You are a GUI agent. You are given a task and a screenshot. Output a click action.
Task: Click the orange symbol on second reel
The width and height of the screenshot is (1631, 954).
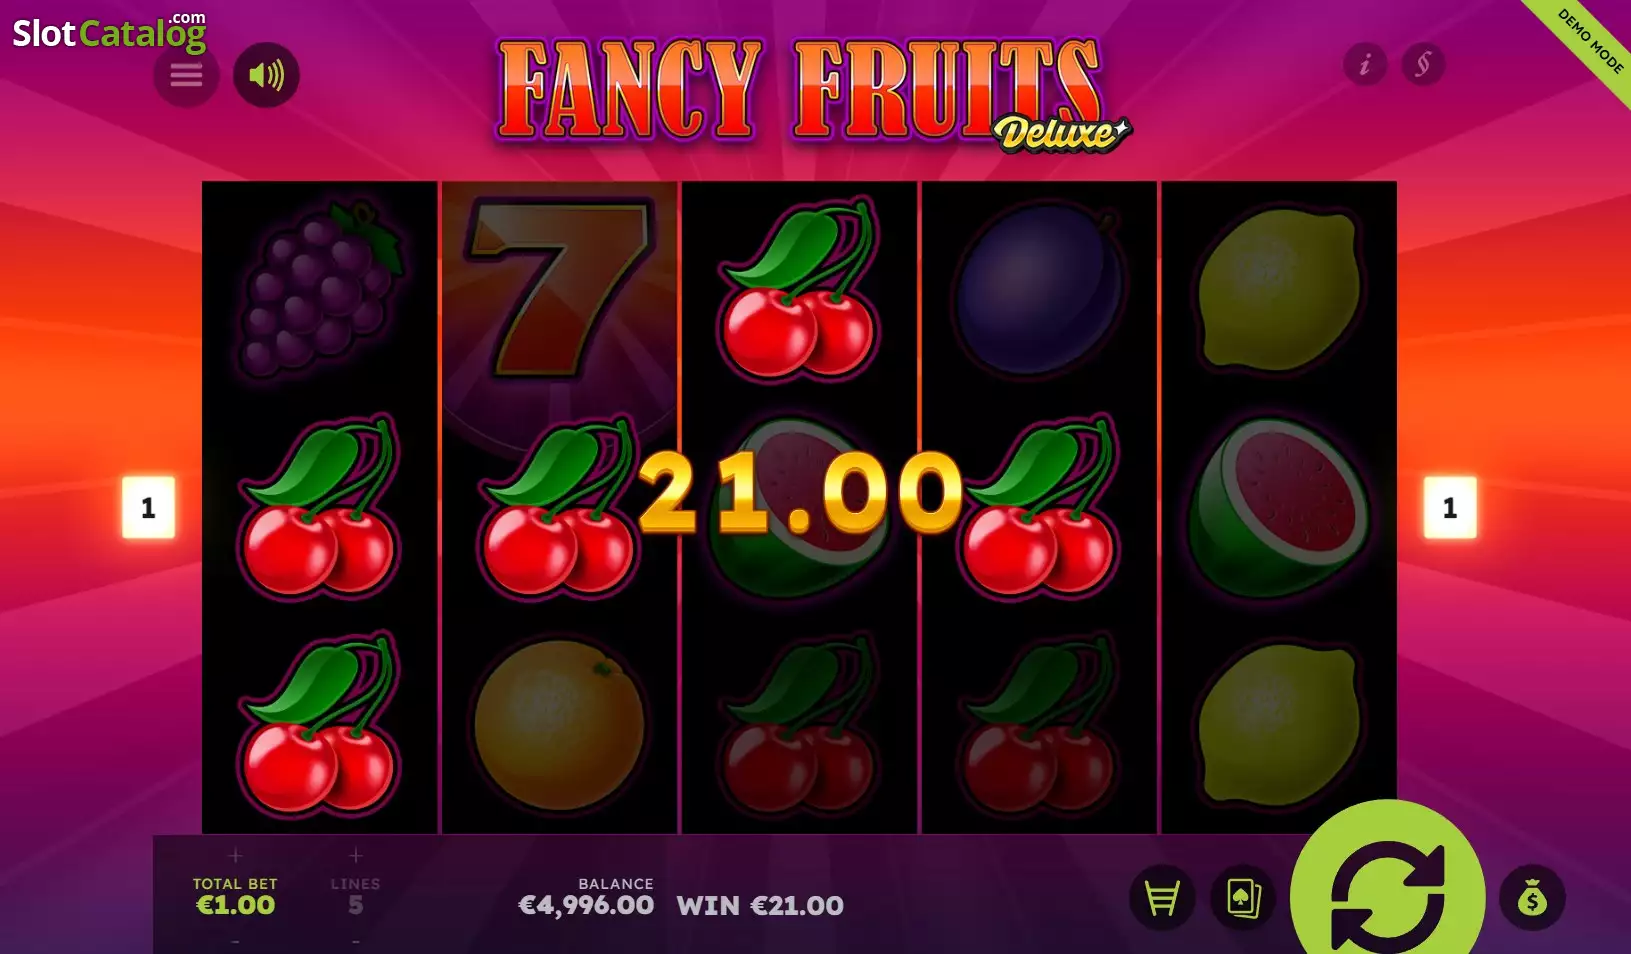(x=559, y=725)
